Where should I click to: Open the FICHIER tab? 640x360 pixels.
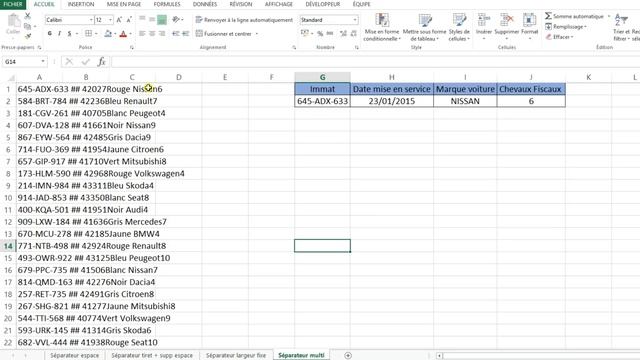(x=13, y=4)
